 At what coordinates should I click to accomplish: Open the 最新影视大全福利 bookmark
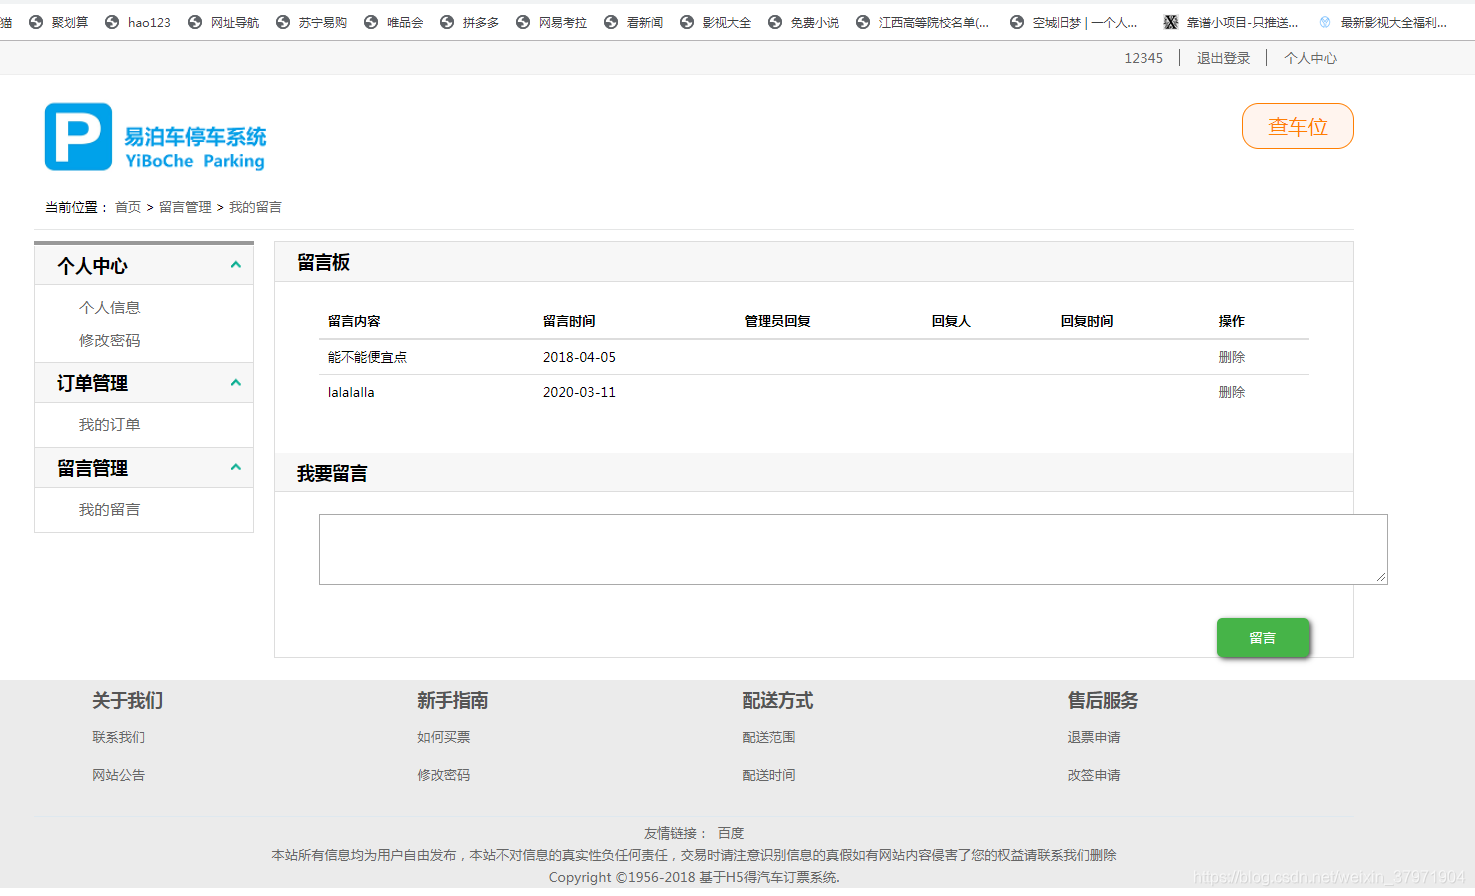click(x=1383, y=22)
